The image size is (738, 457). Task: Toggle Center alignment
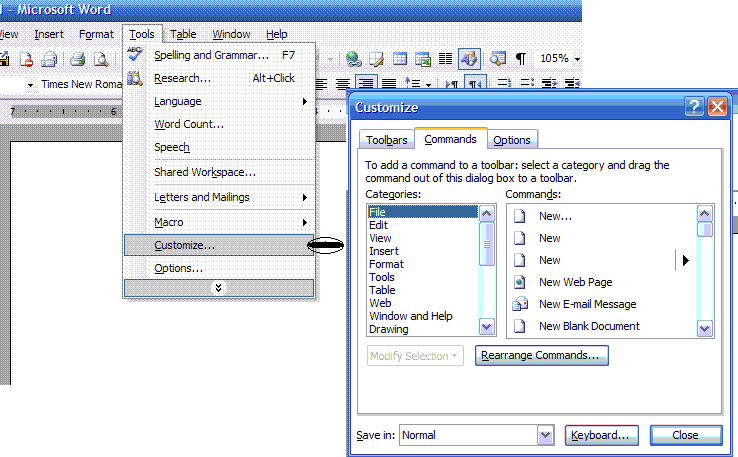click(x=343, y=84)
